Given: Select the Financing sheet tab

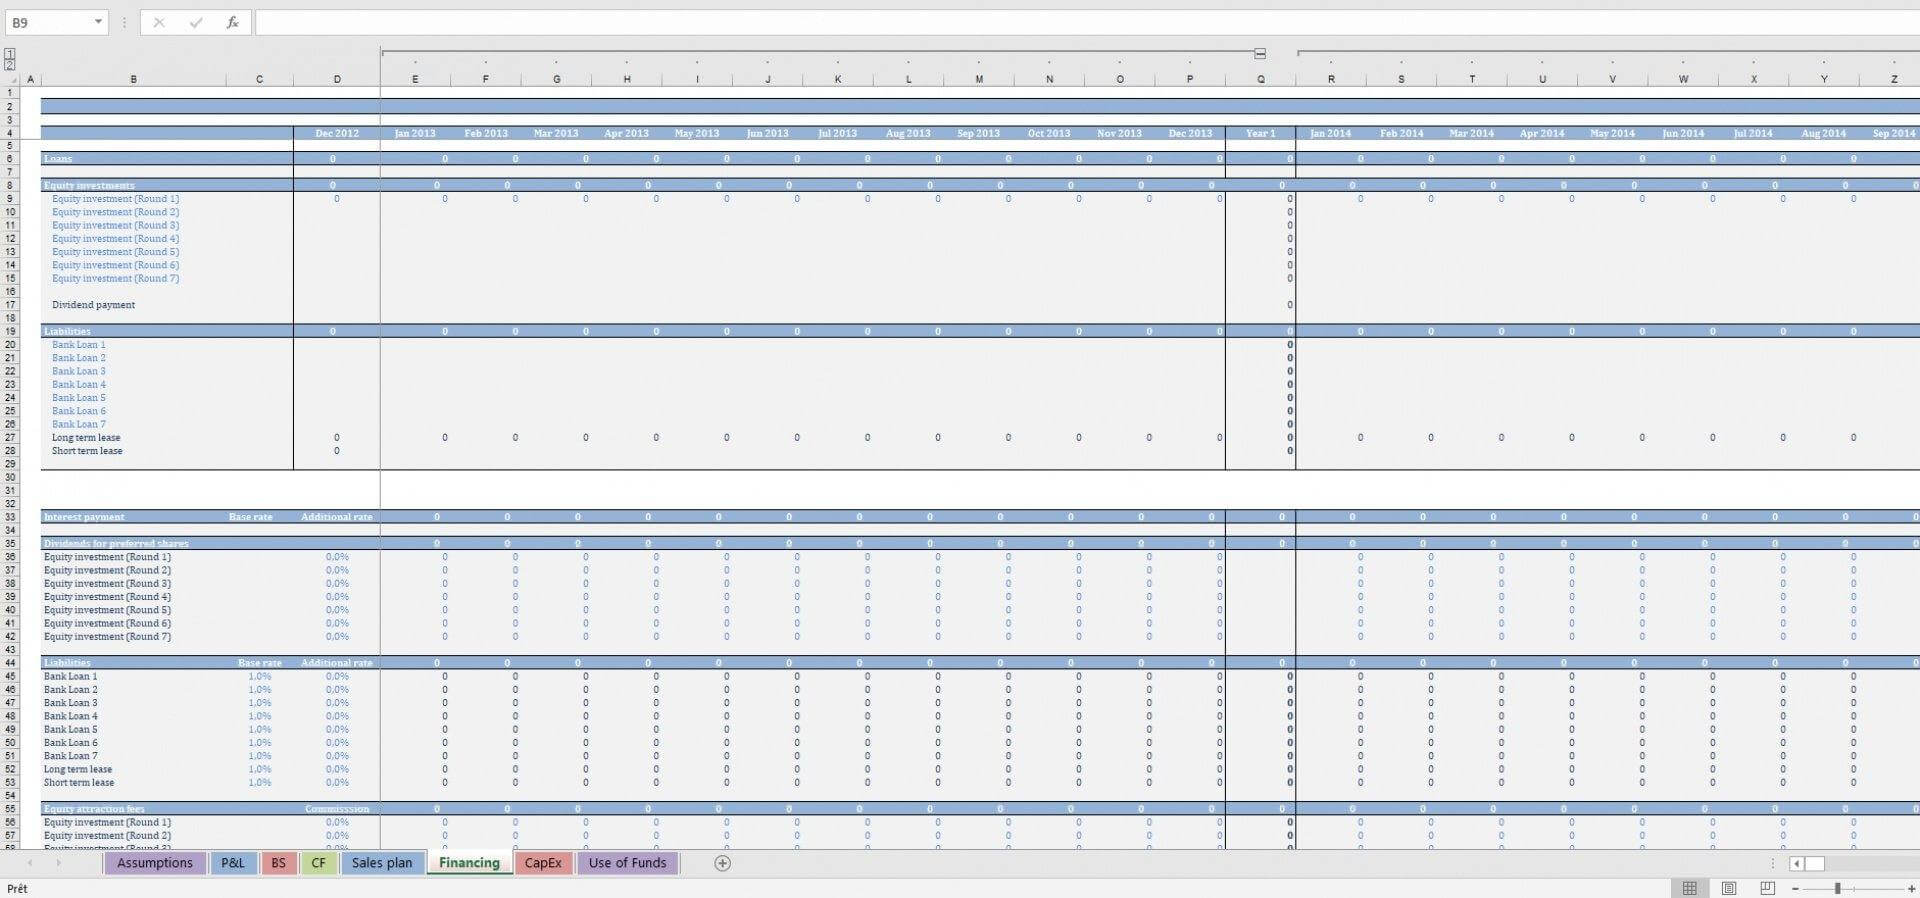Looking at the screenshot, I should click(469, 863).
